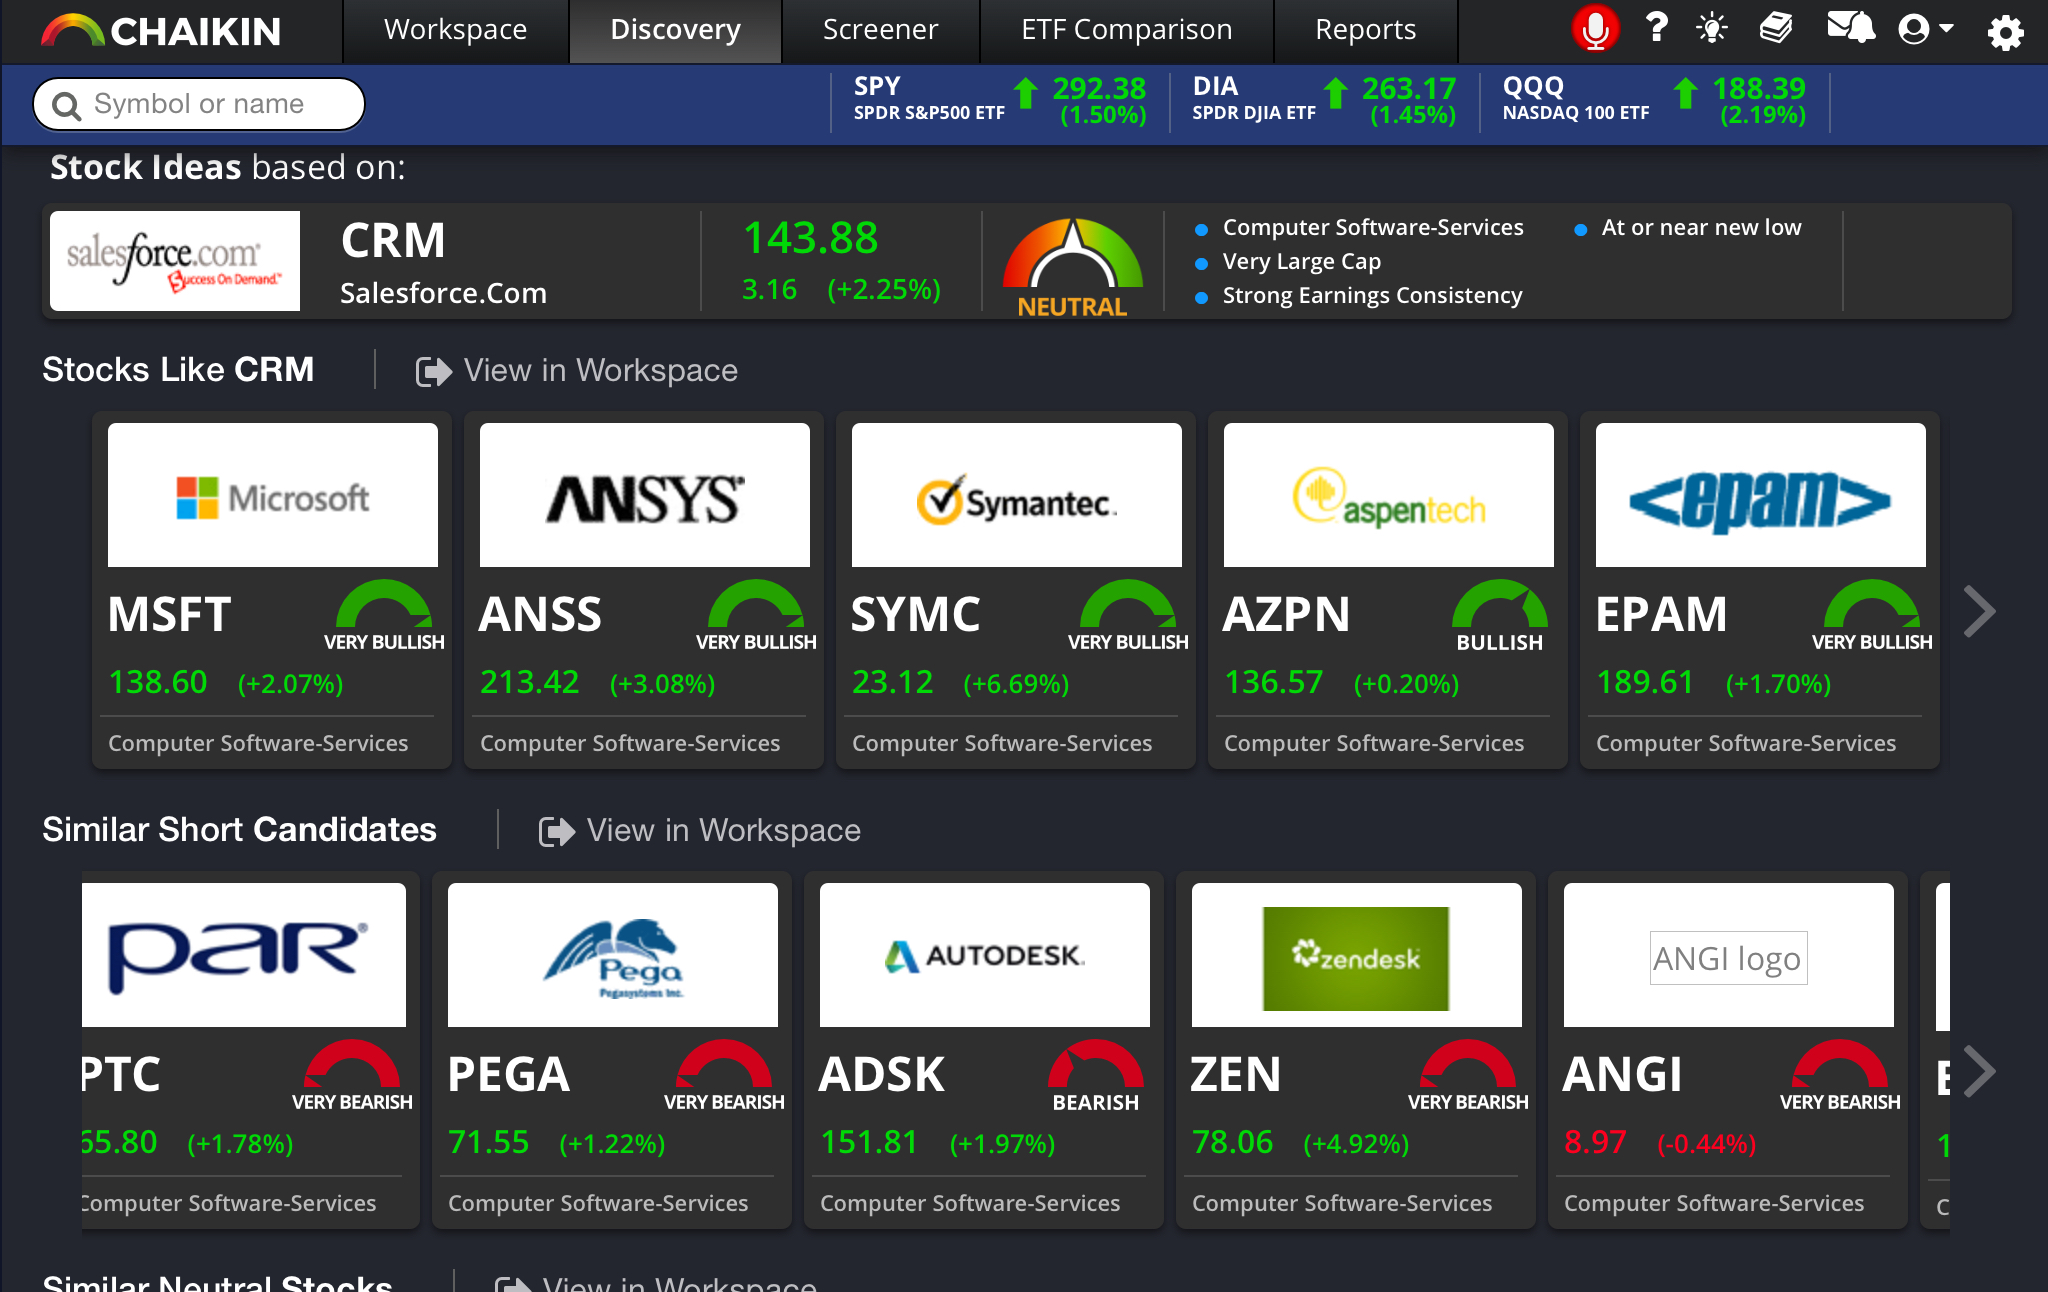Click the Symbol or name search field

(x=200, y=104)
